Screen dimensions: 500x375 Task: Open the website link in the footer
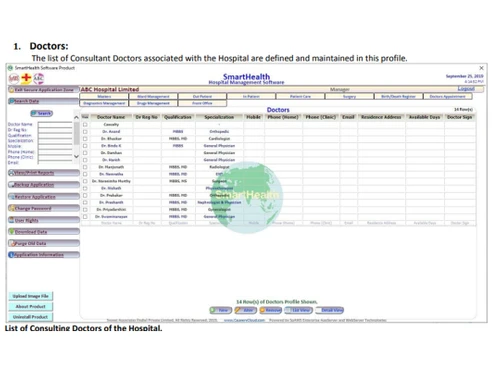(244, 320)
